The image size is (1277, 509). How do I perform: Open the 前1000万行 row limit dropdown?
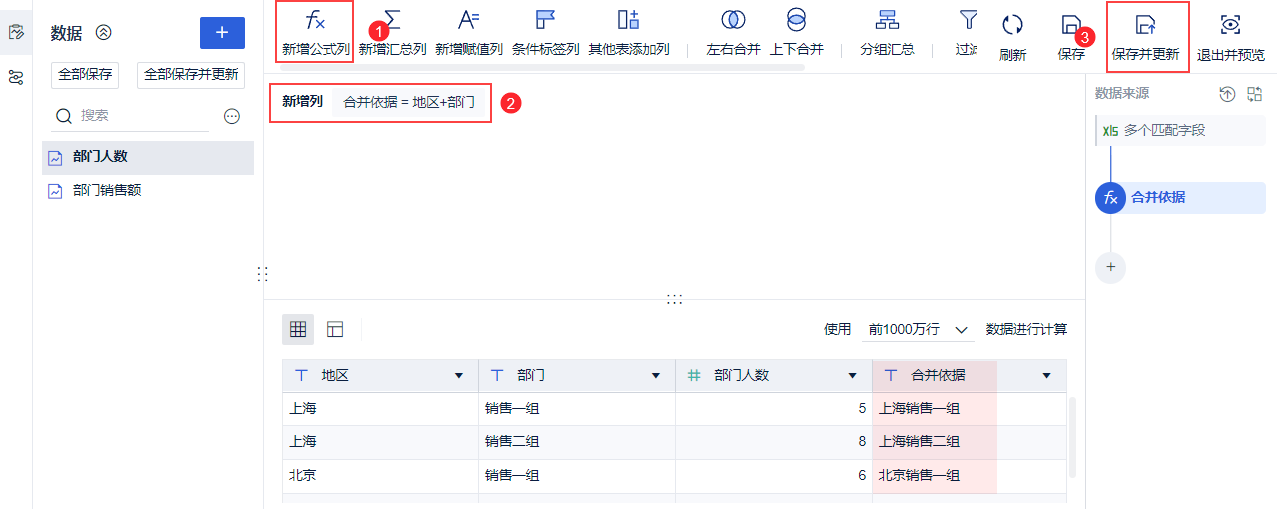coord(919,329)
